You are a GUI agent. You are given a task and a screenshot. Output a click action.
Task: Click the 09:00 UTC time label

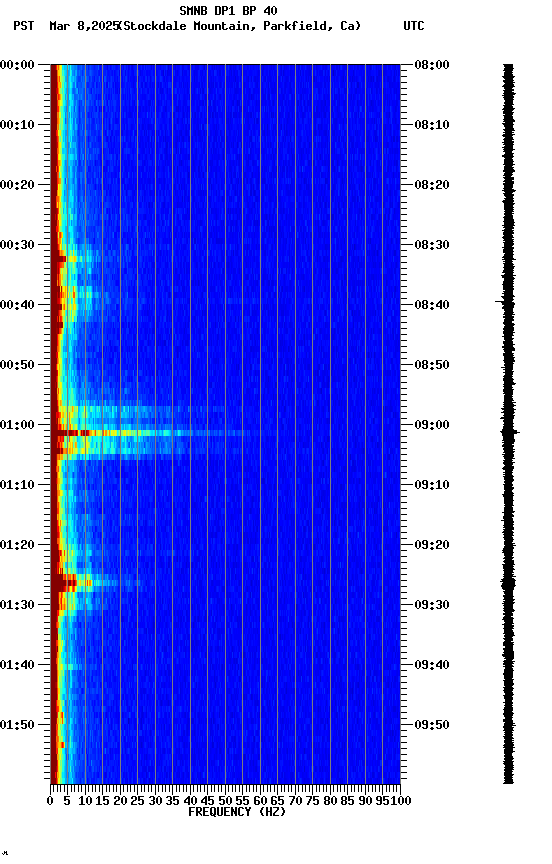[432, 425]
